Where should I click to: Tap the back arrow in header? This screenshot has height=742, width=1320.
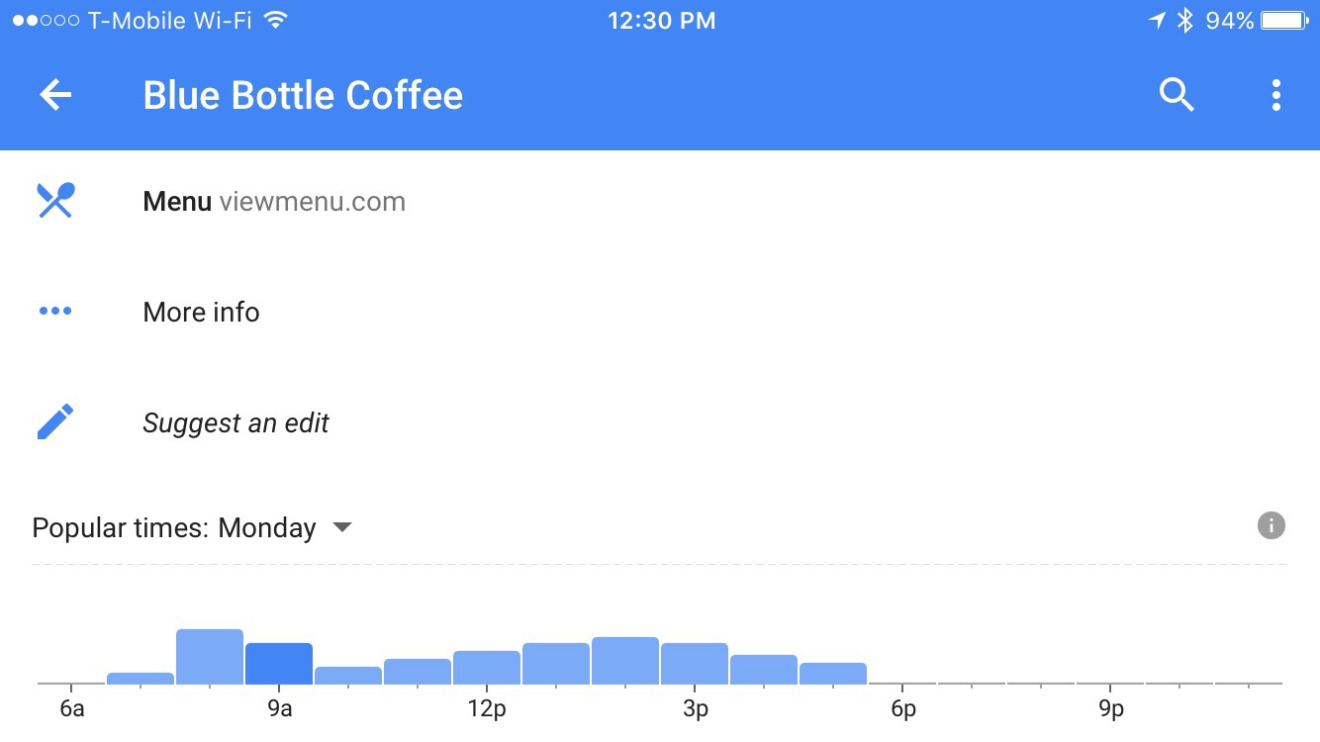pos(56,96)
